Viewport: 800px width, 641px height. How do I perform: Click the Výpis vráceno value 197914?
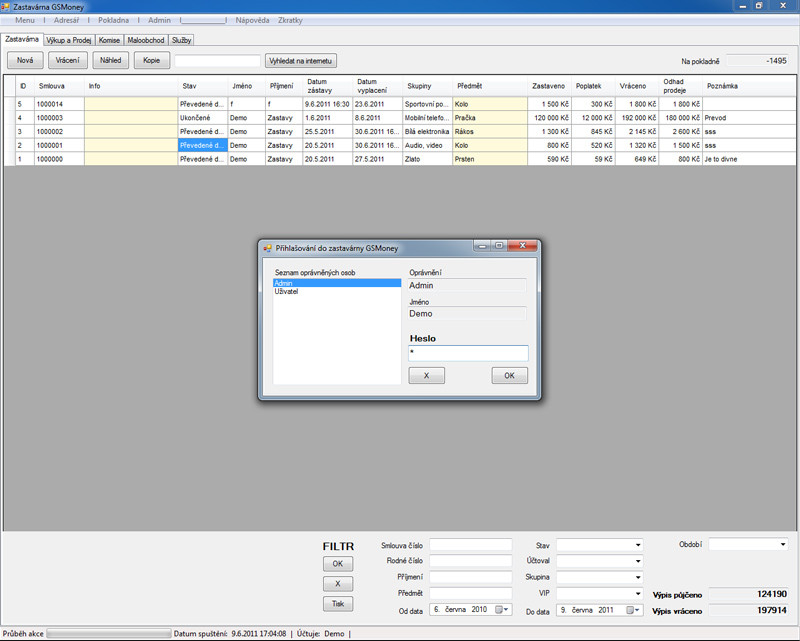pos(748,610)
